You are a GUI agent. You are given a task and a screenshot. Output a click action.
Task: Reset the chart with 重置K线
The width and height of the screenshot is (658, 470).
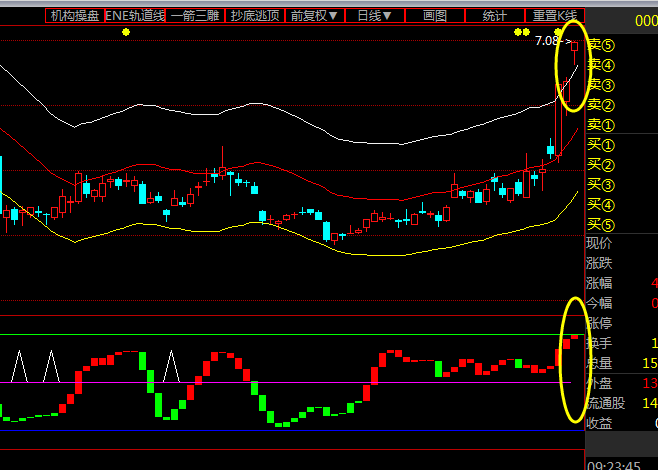555,16
